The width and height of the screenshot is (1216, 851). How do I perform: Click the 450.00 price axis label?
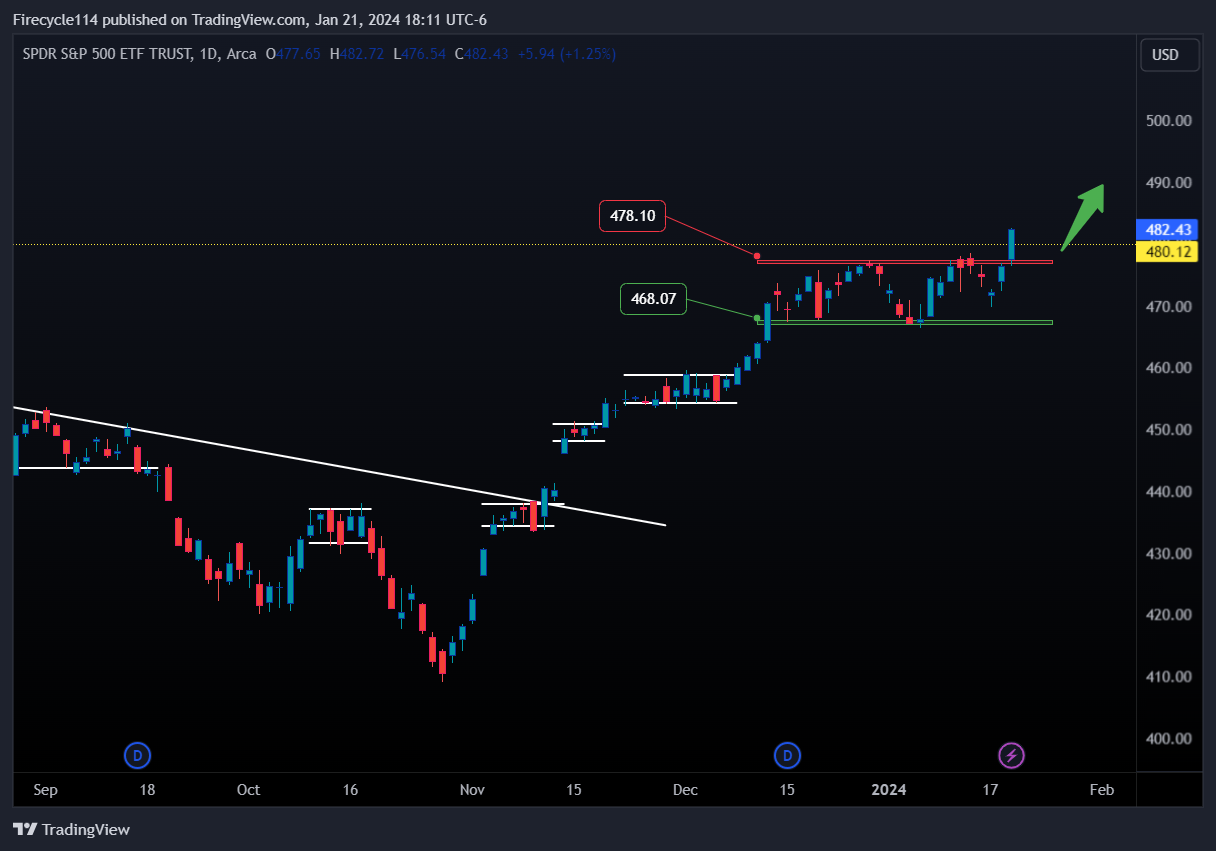1169,429
